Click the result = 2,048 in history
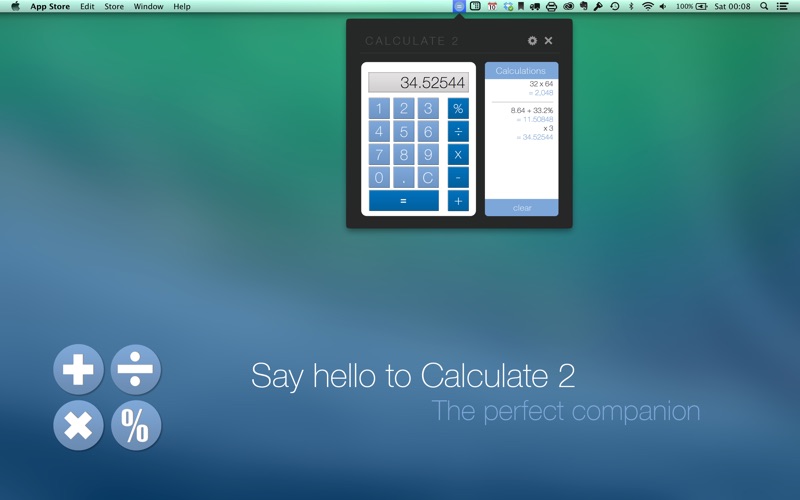Screen dimensions: 800x500 [x=541, y=93]
